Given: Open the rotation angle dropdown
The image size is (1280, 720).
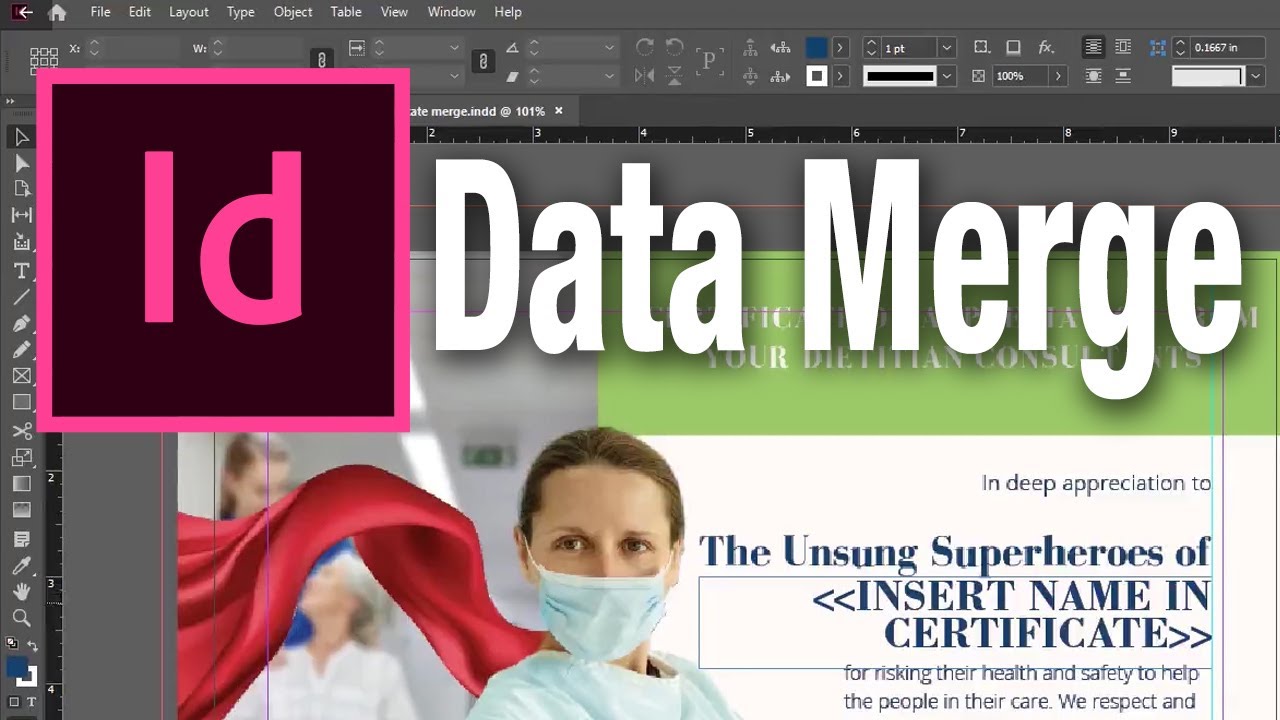Looking at the screenshot, I should (x=610, y=47).
